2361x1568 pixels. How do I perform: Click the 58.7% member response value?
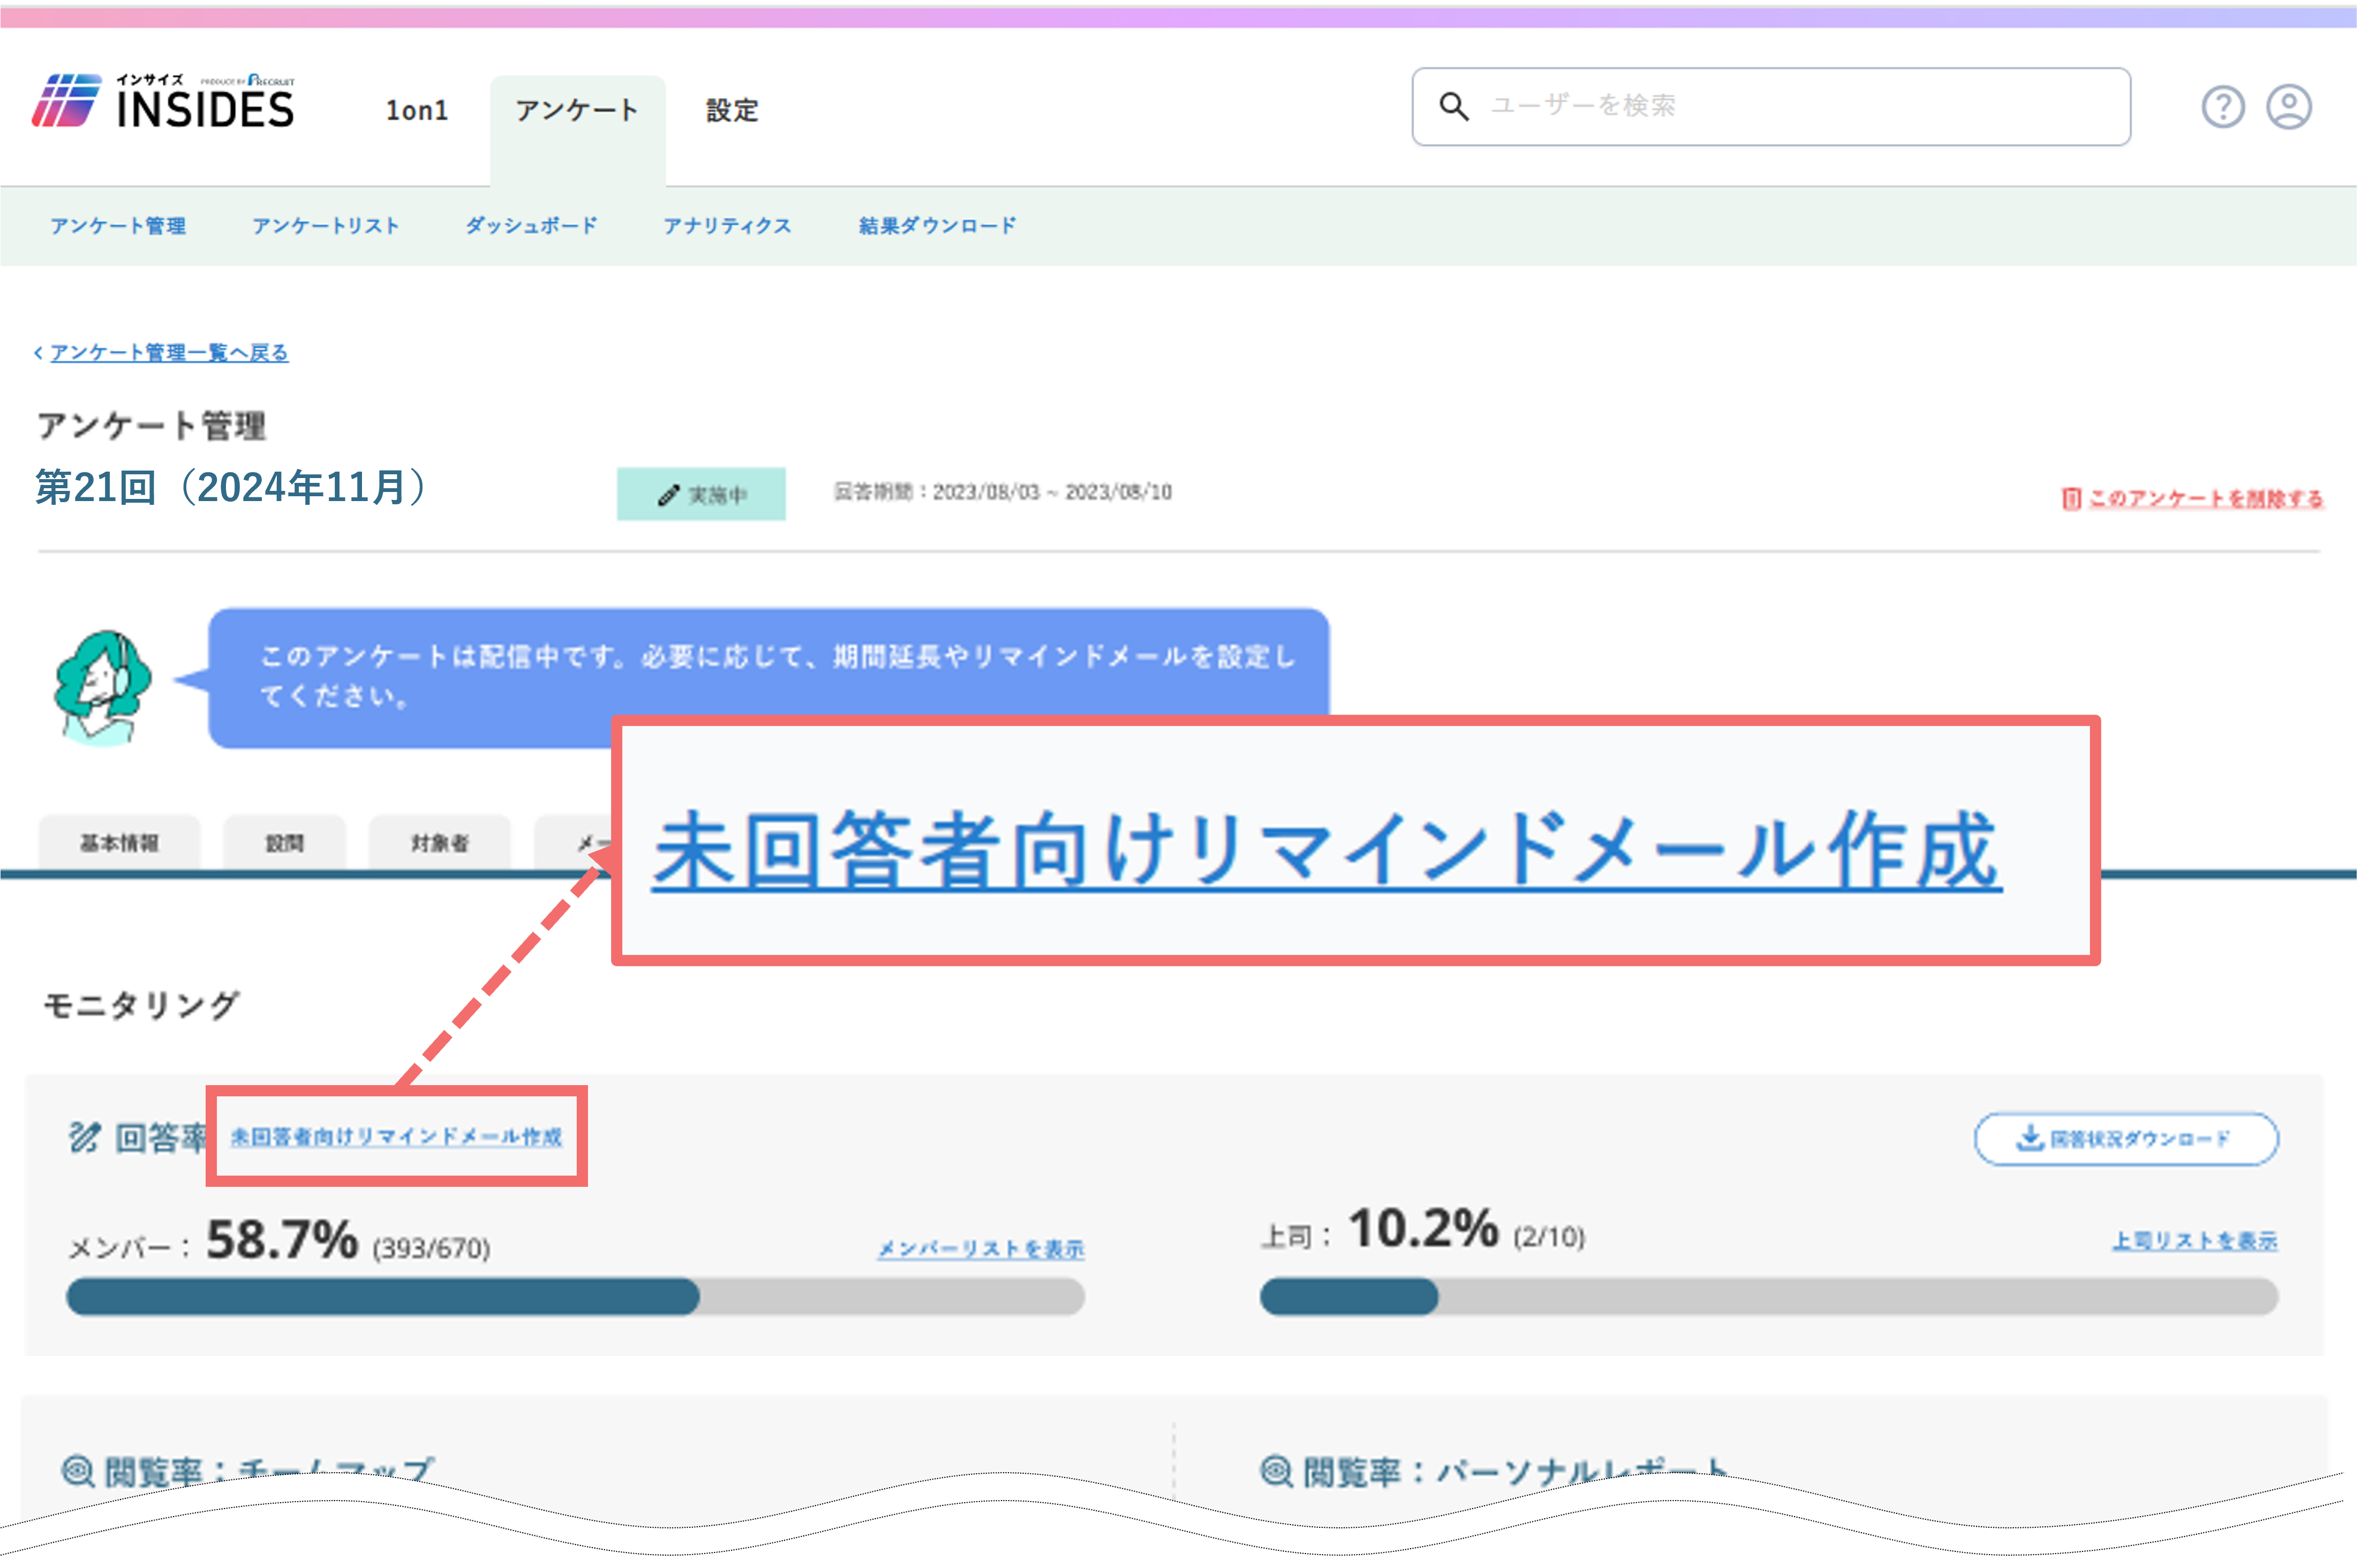pos(281,1240)
